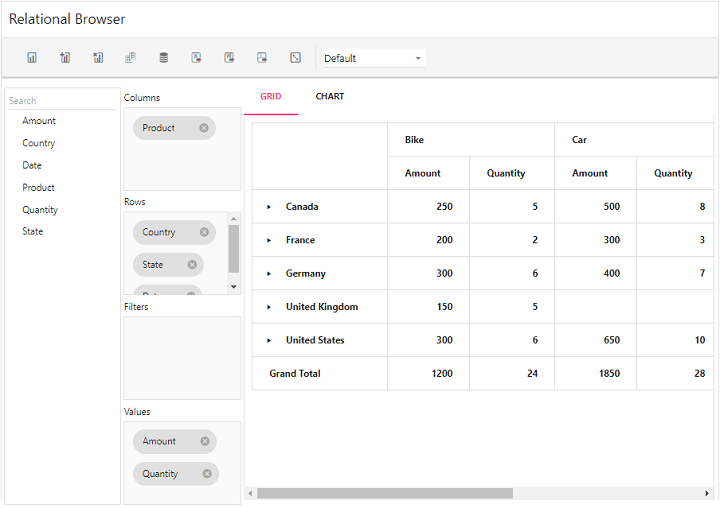Viewport: 720px width, 508px height.
Task: Switch to the CHART tab
Action: (329, 97)
